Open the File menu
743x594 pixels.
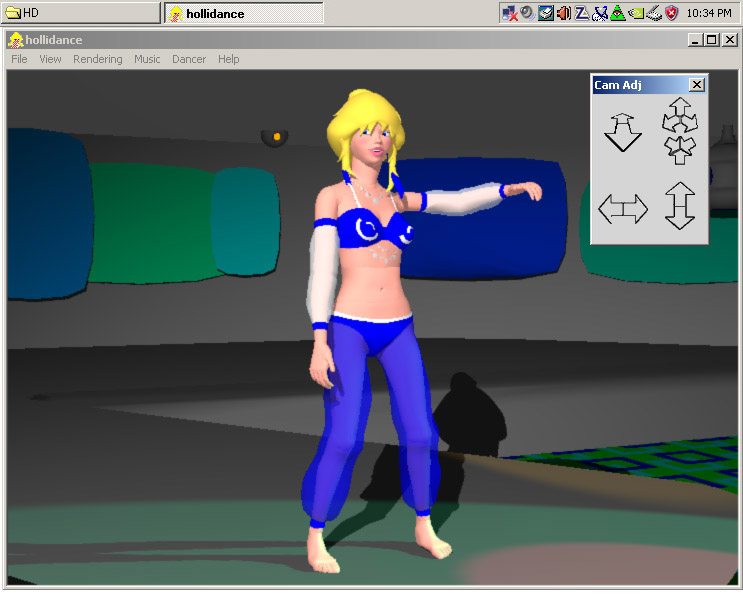click(x=19, y=59)
